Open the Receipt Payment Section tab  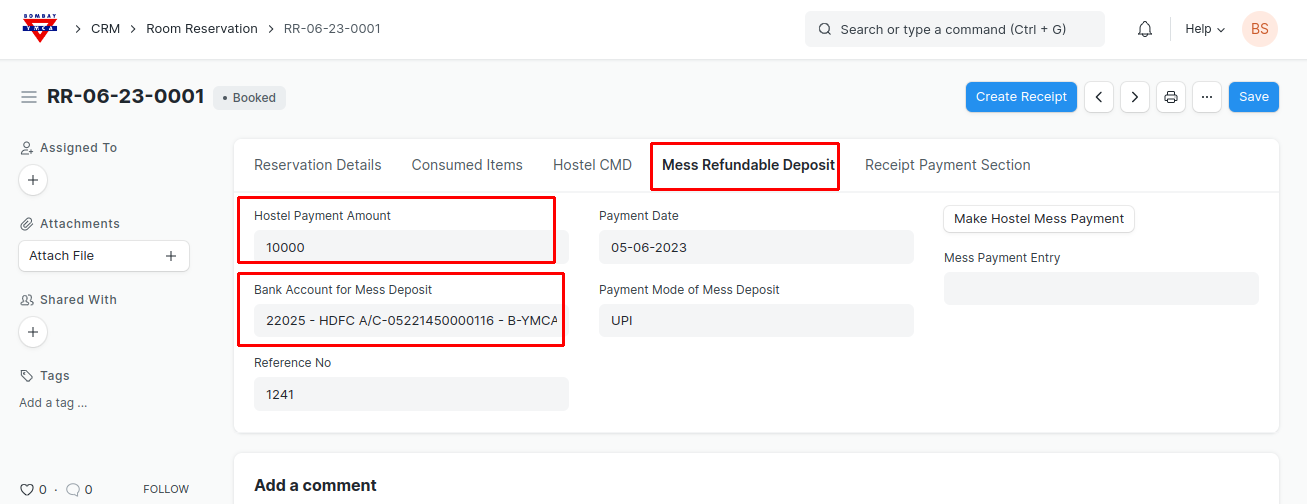pyautogui.click(x=947, y=165)
